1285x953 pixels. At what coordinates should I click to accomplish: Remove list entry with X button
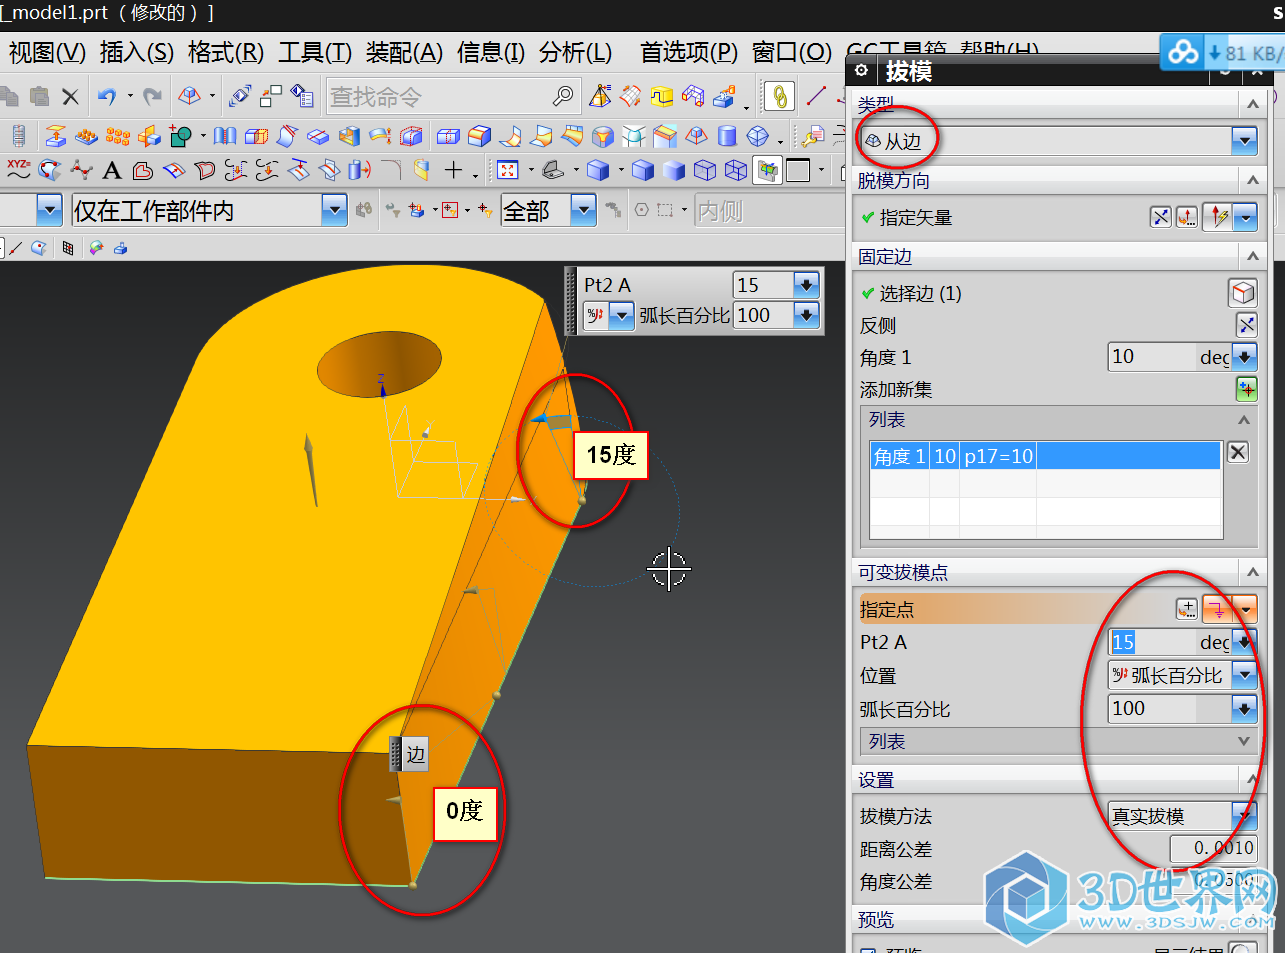[1237, 452]
